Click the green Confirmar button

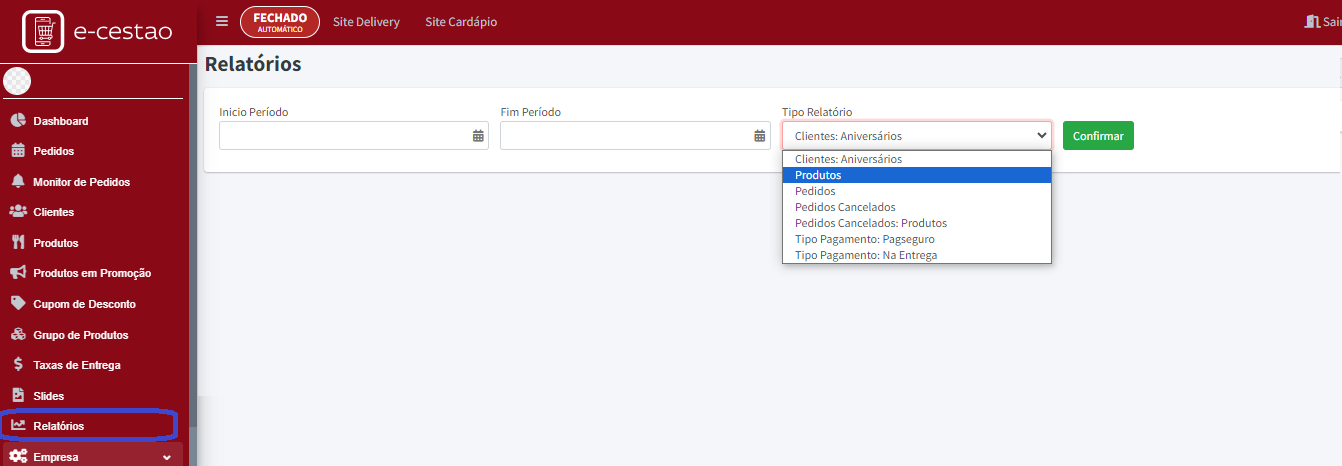tap(1098, 136)
